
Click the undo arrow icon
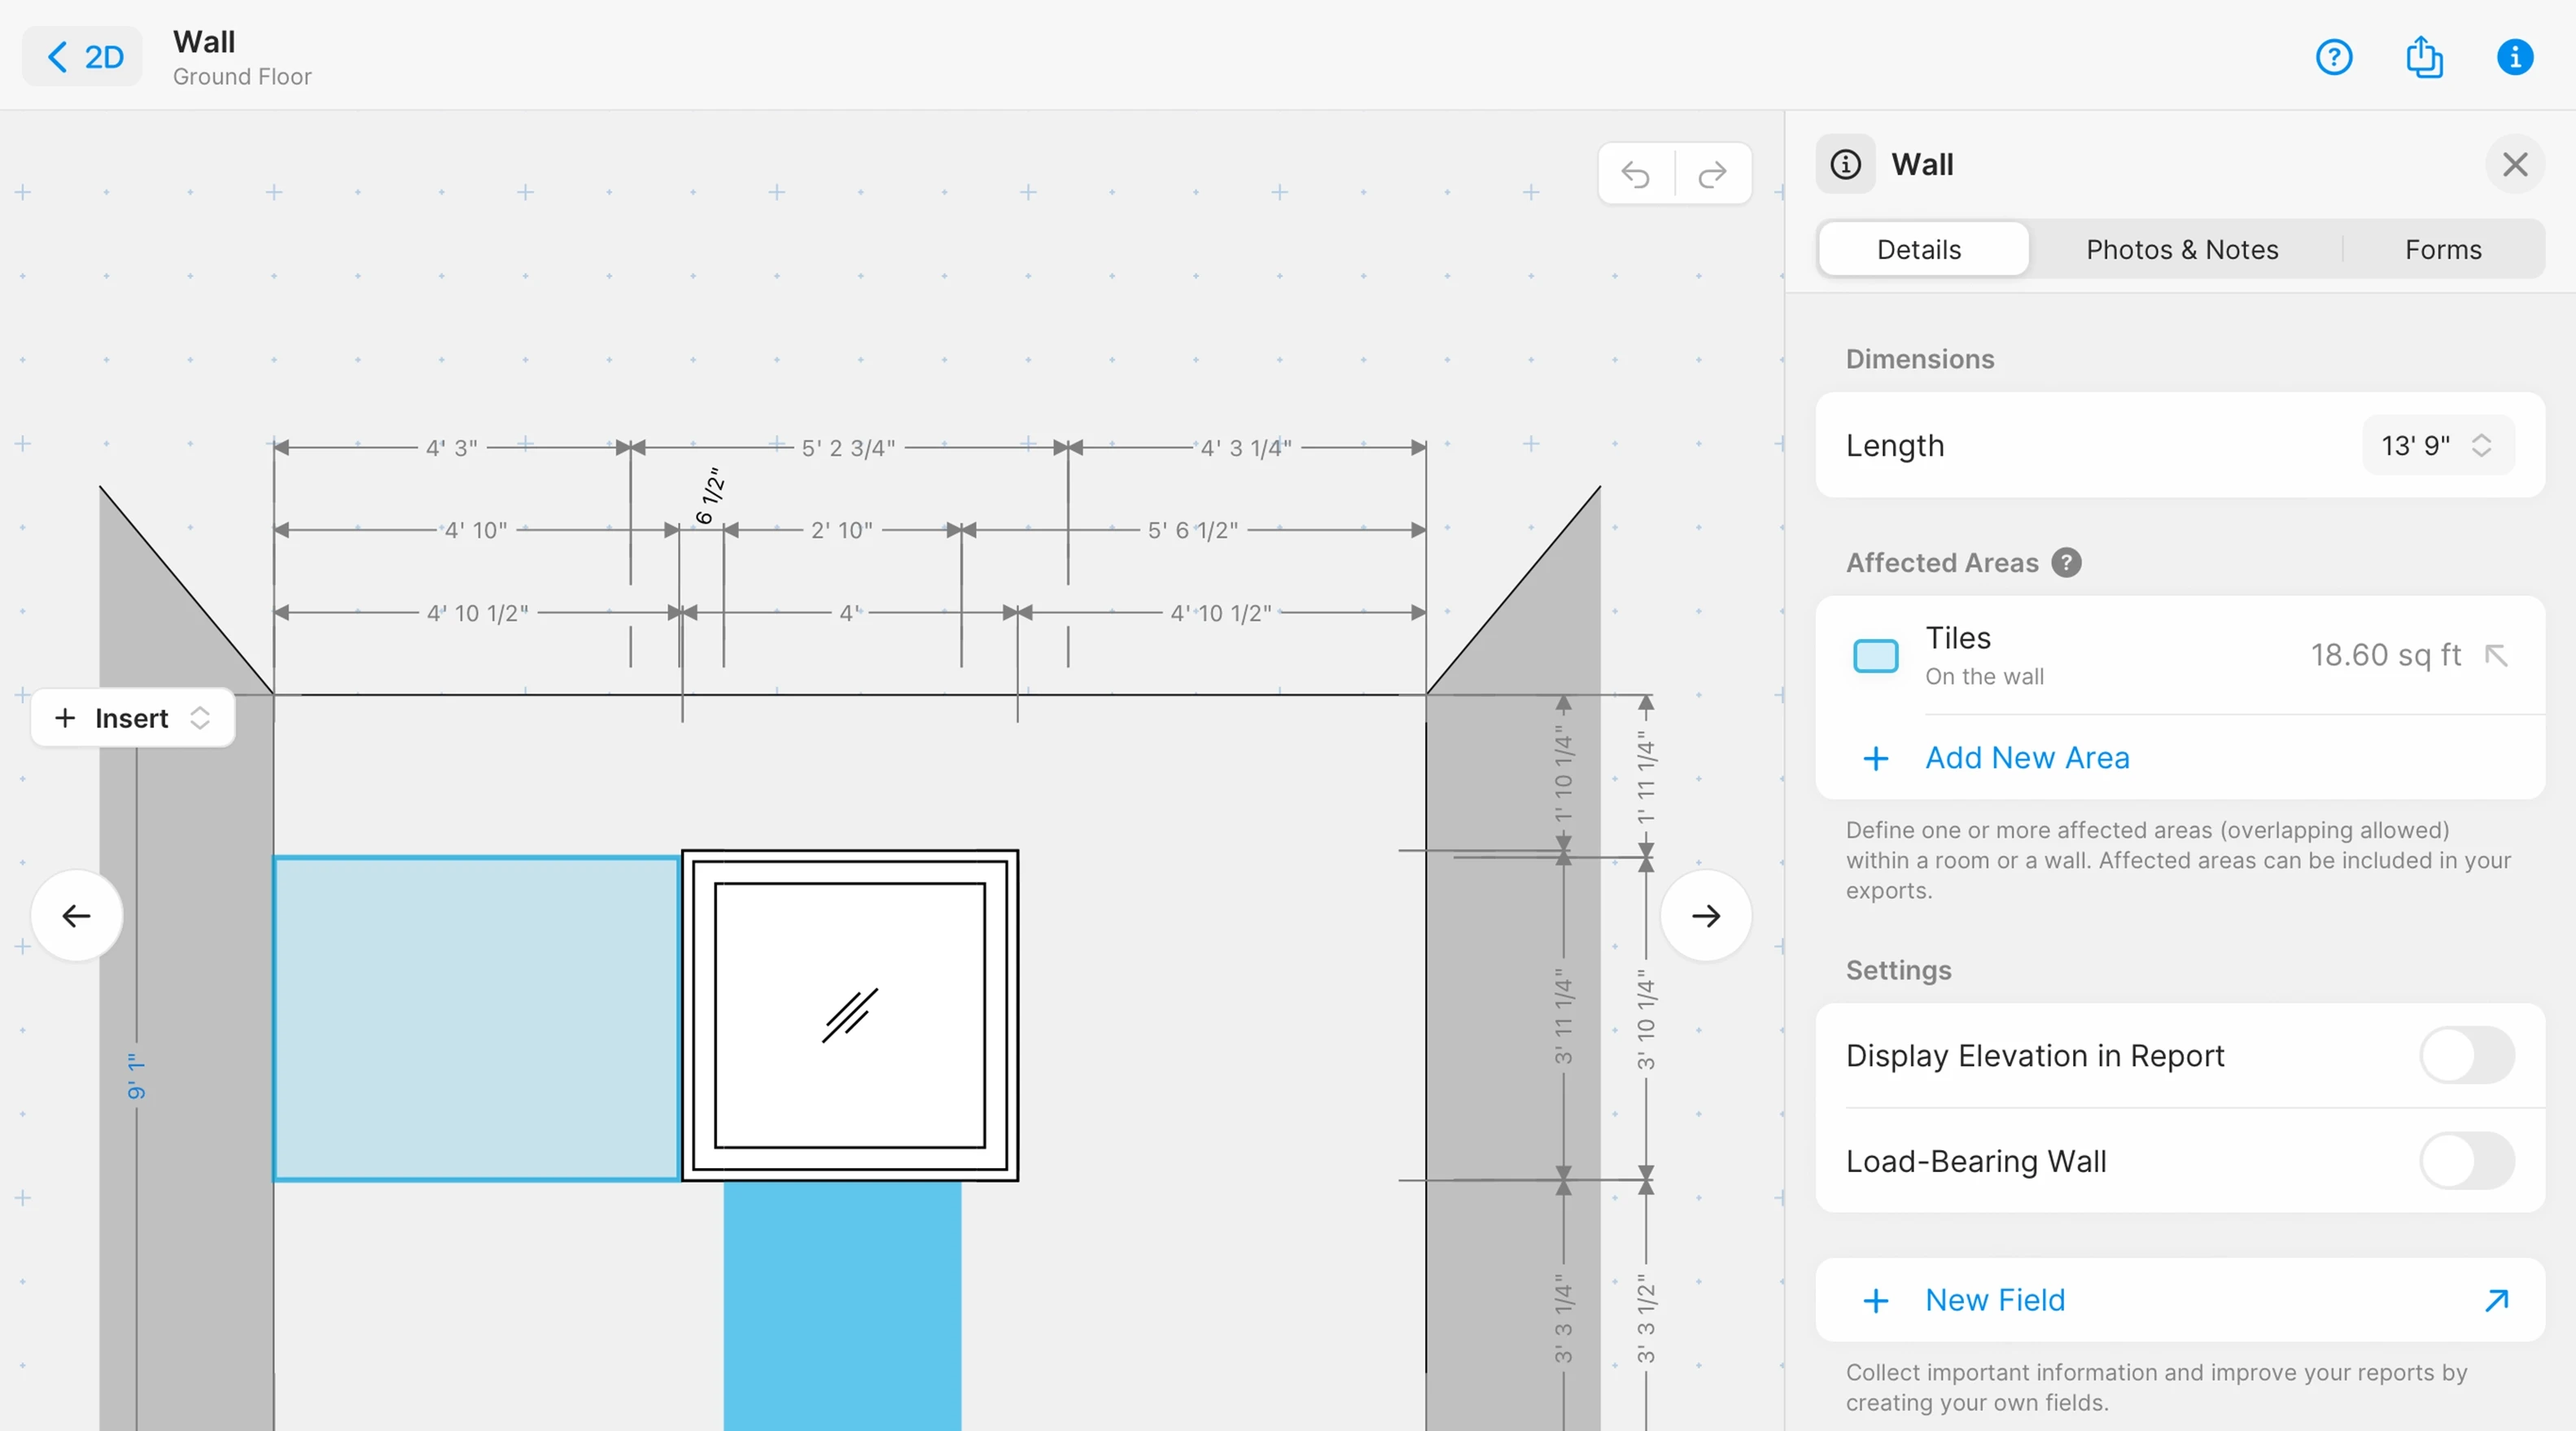1636,175
